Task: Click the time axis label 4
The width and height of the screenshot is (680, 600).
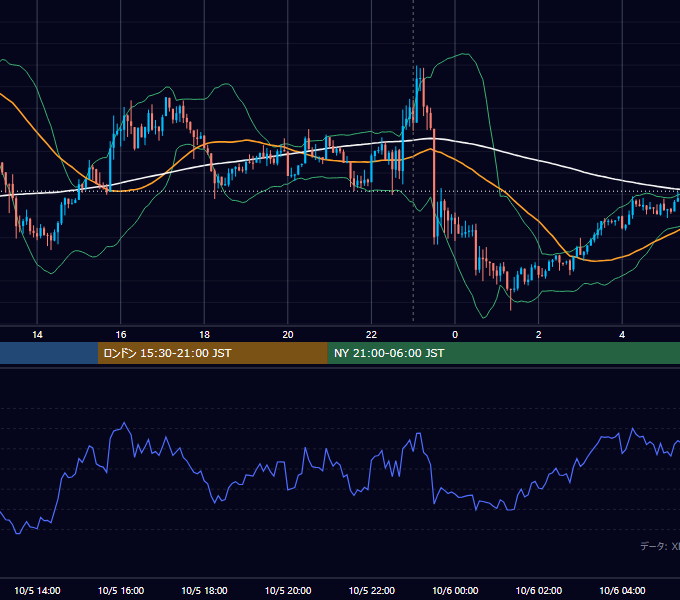Action: (622, 335)
